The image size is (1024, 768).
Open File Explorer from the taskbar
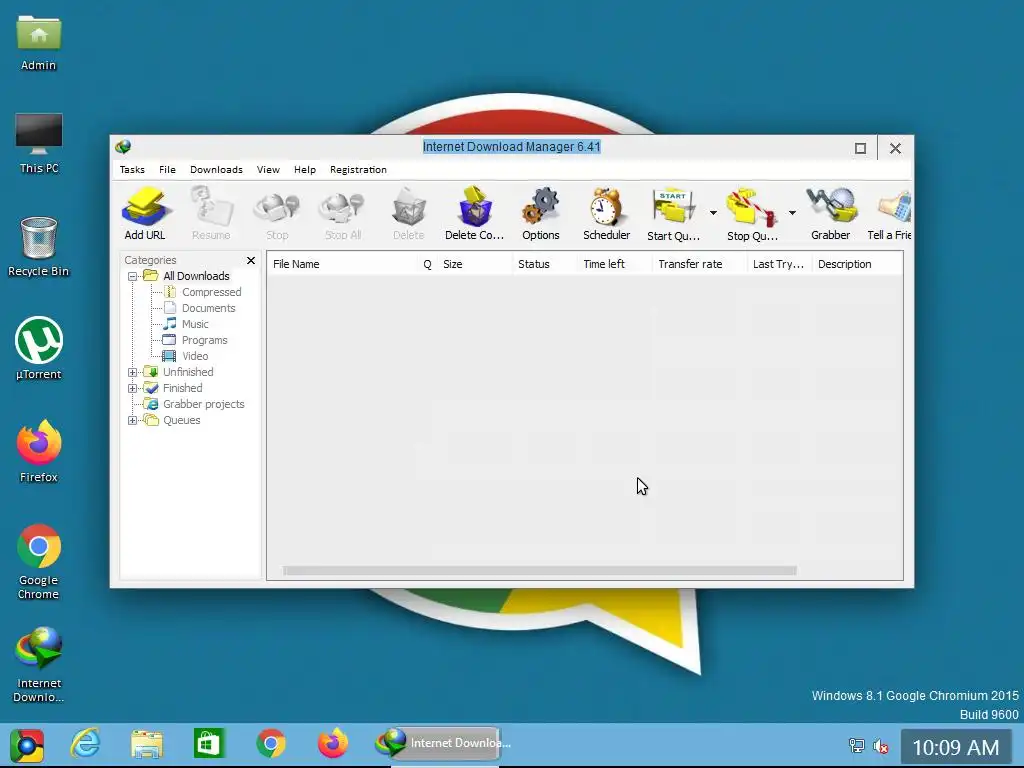pos(147,743)
